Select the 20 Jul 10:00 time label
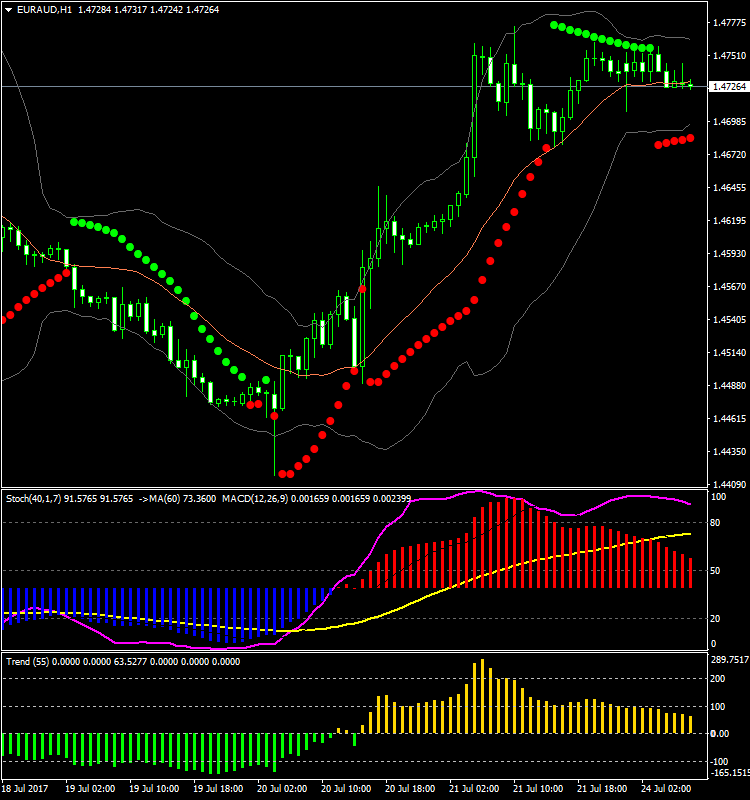Screen dimensions: 750x800 pos(346,789)
